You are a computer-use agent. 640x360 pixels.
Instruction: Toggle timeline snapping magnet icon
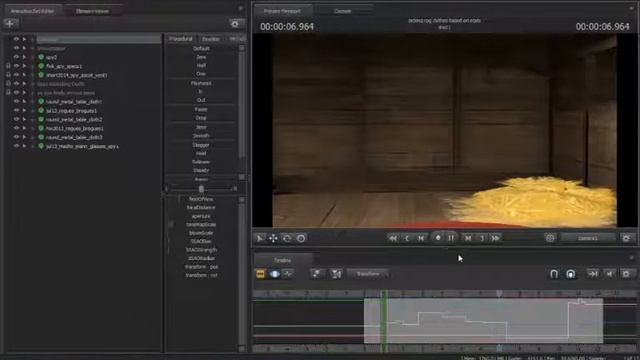pyautogui.click(x=554, y=274)
